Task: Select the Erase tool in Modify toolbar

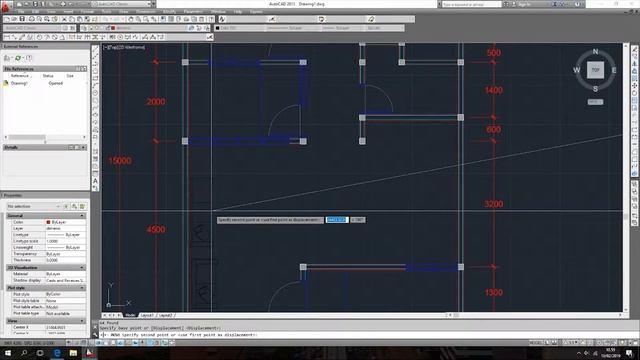Action: tap(635, 49)
